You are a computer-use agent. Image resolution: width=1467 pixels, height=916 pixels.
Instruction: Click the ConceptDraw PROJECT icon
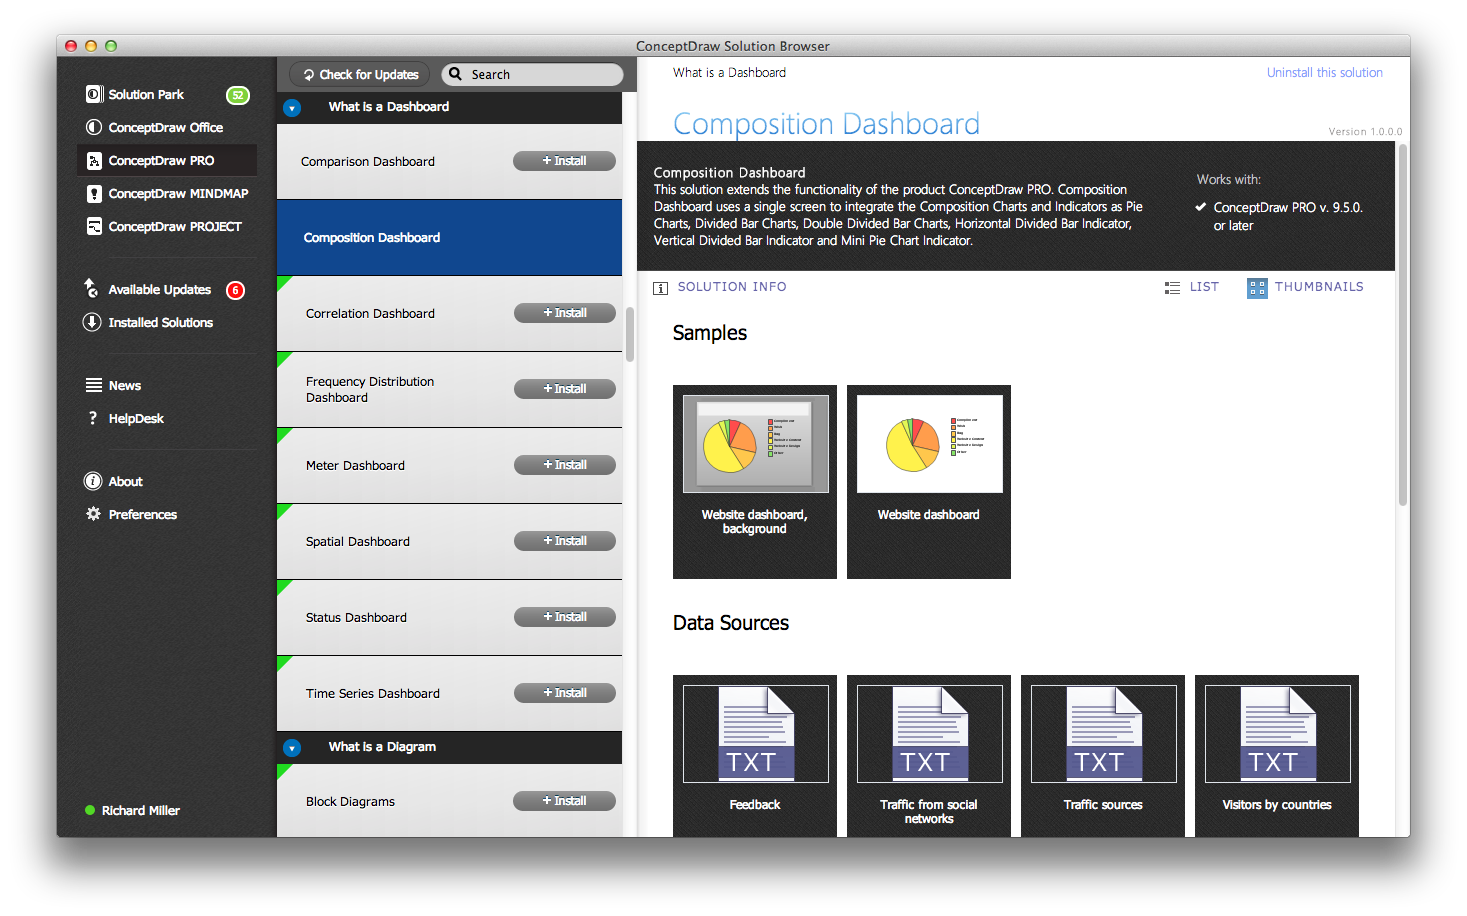(93, 226)
